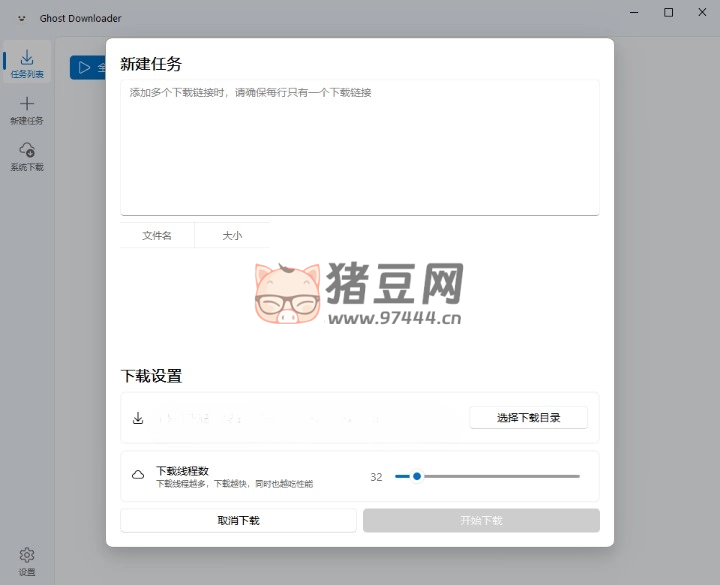The height and width of the screenshot is (585, 720).
Task: Click the download arrow icon beside folder path
Action: (138, 418)
